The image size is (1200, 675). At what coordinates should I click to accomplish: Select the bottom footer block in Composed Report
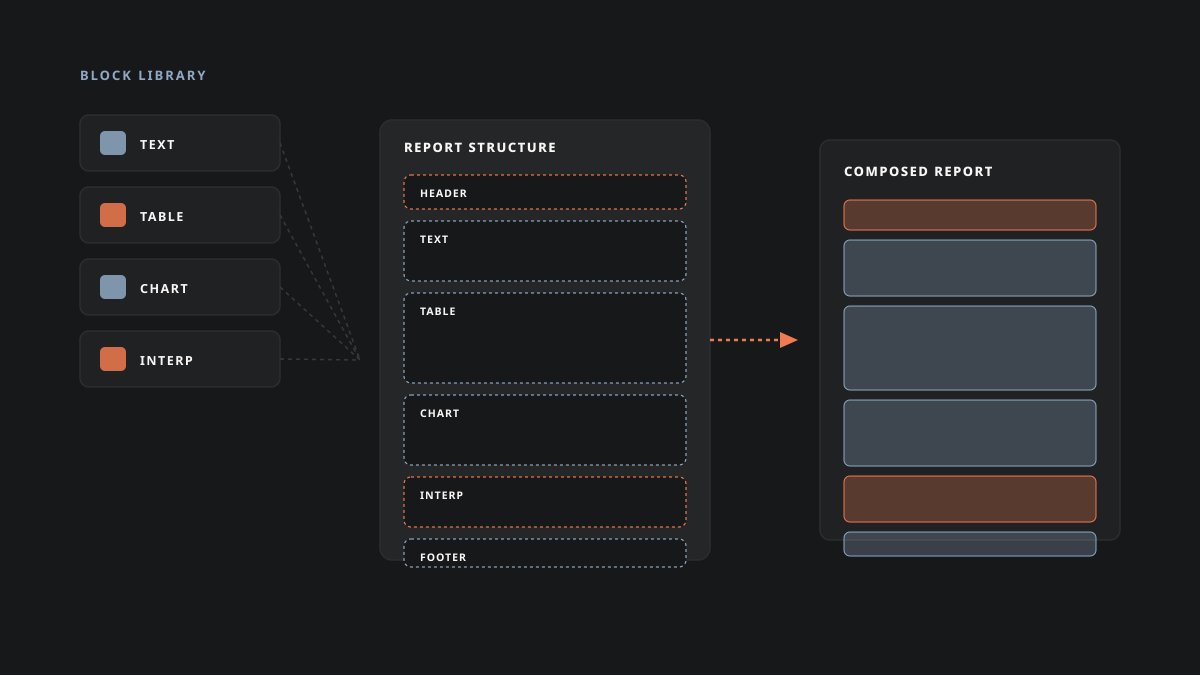coord(970,544)
